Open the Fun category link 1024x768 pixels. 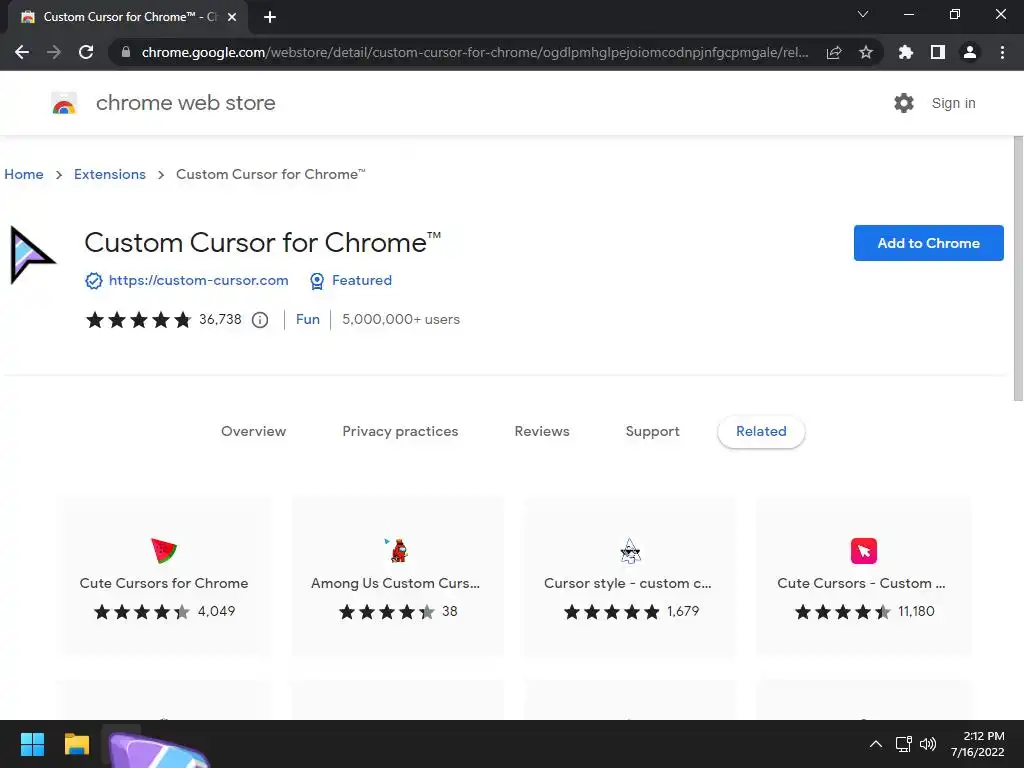(x=308, y=319)
